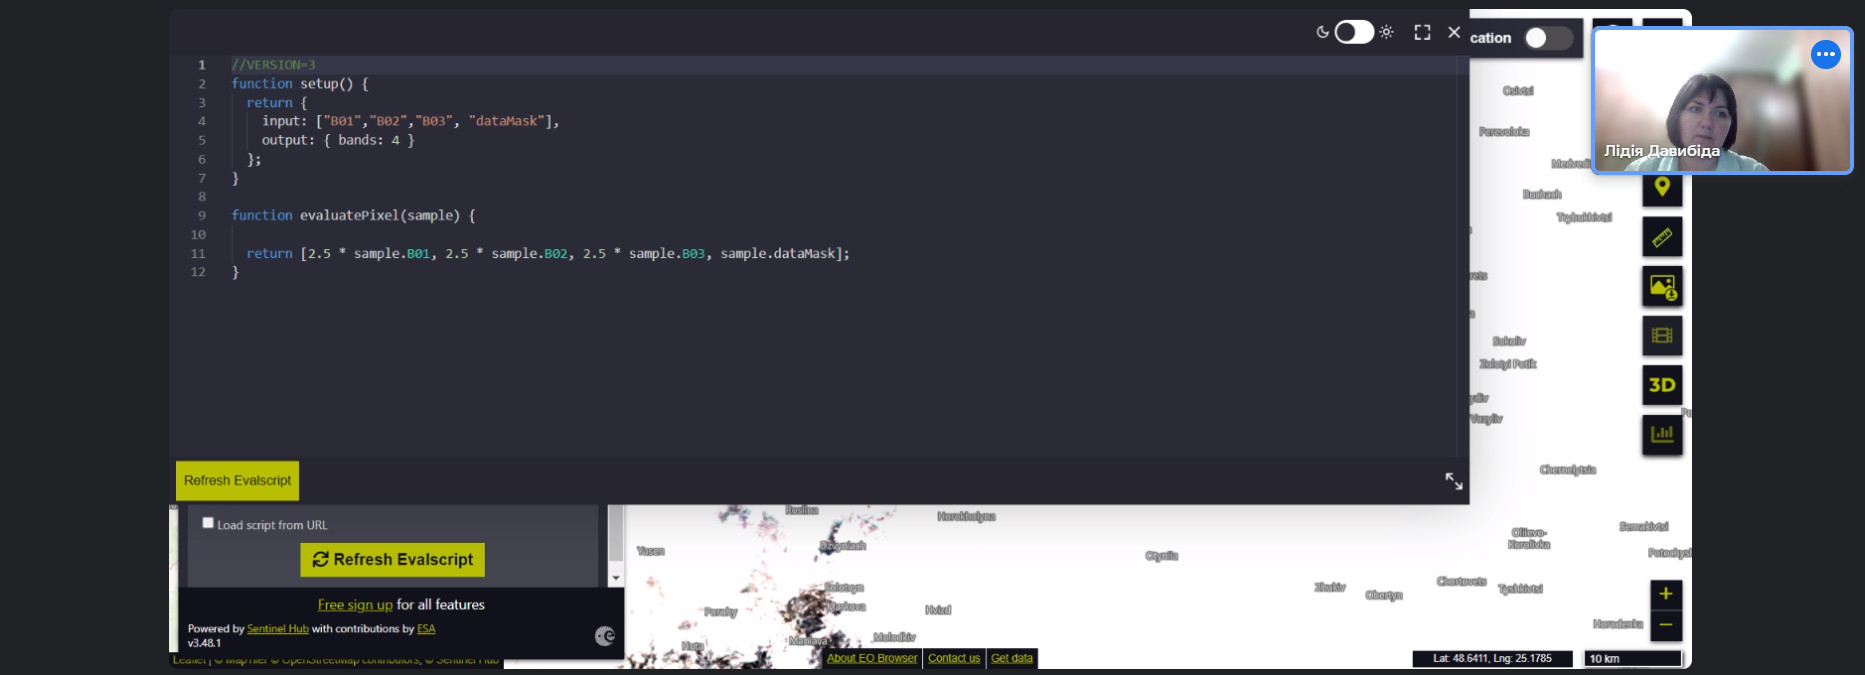
Task: Click the fullscreen icon in code editor
Action: tap(1422, 33)
